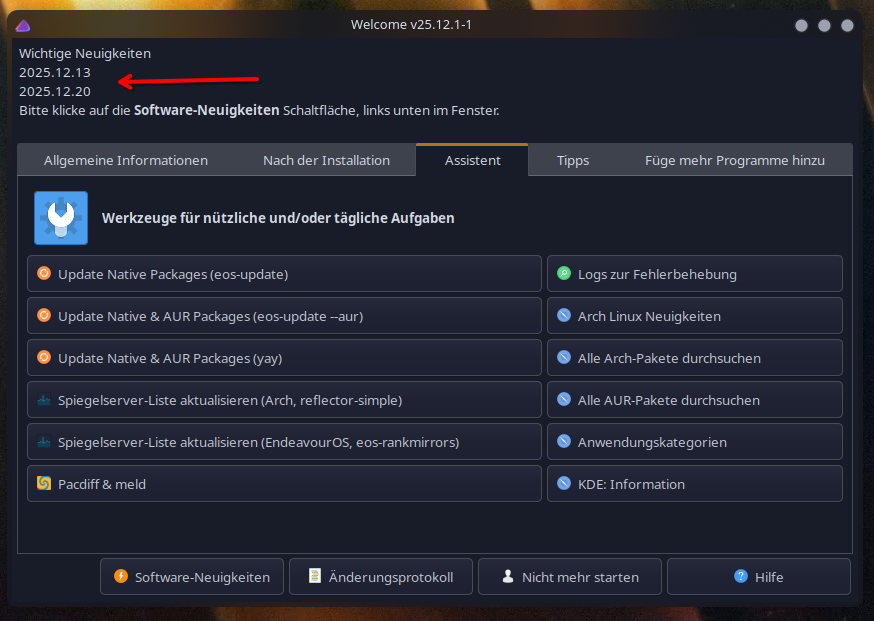Launch EndeavourOS eos-rankmirrors mirror update
The width and height of the screenshot is (874, 621).
284,442
